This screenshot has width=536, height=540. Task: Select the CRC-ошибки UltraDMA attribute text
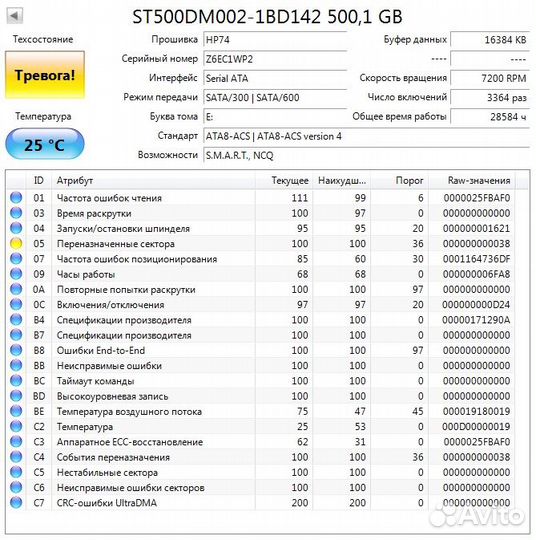(x=107, y=503)
